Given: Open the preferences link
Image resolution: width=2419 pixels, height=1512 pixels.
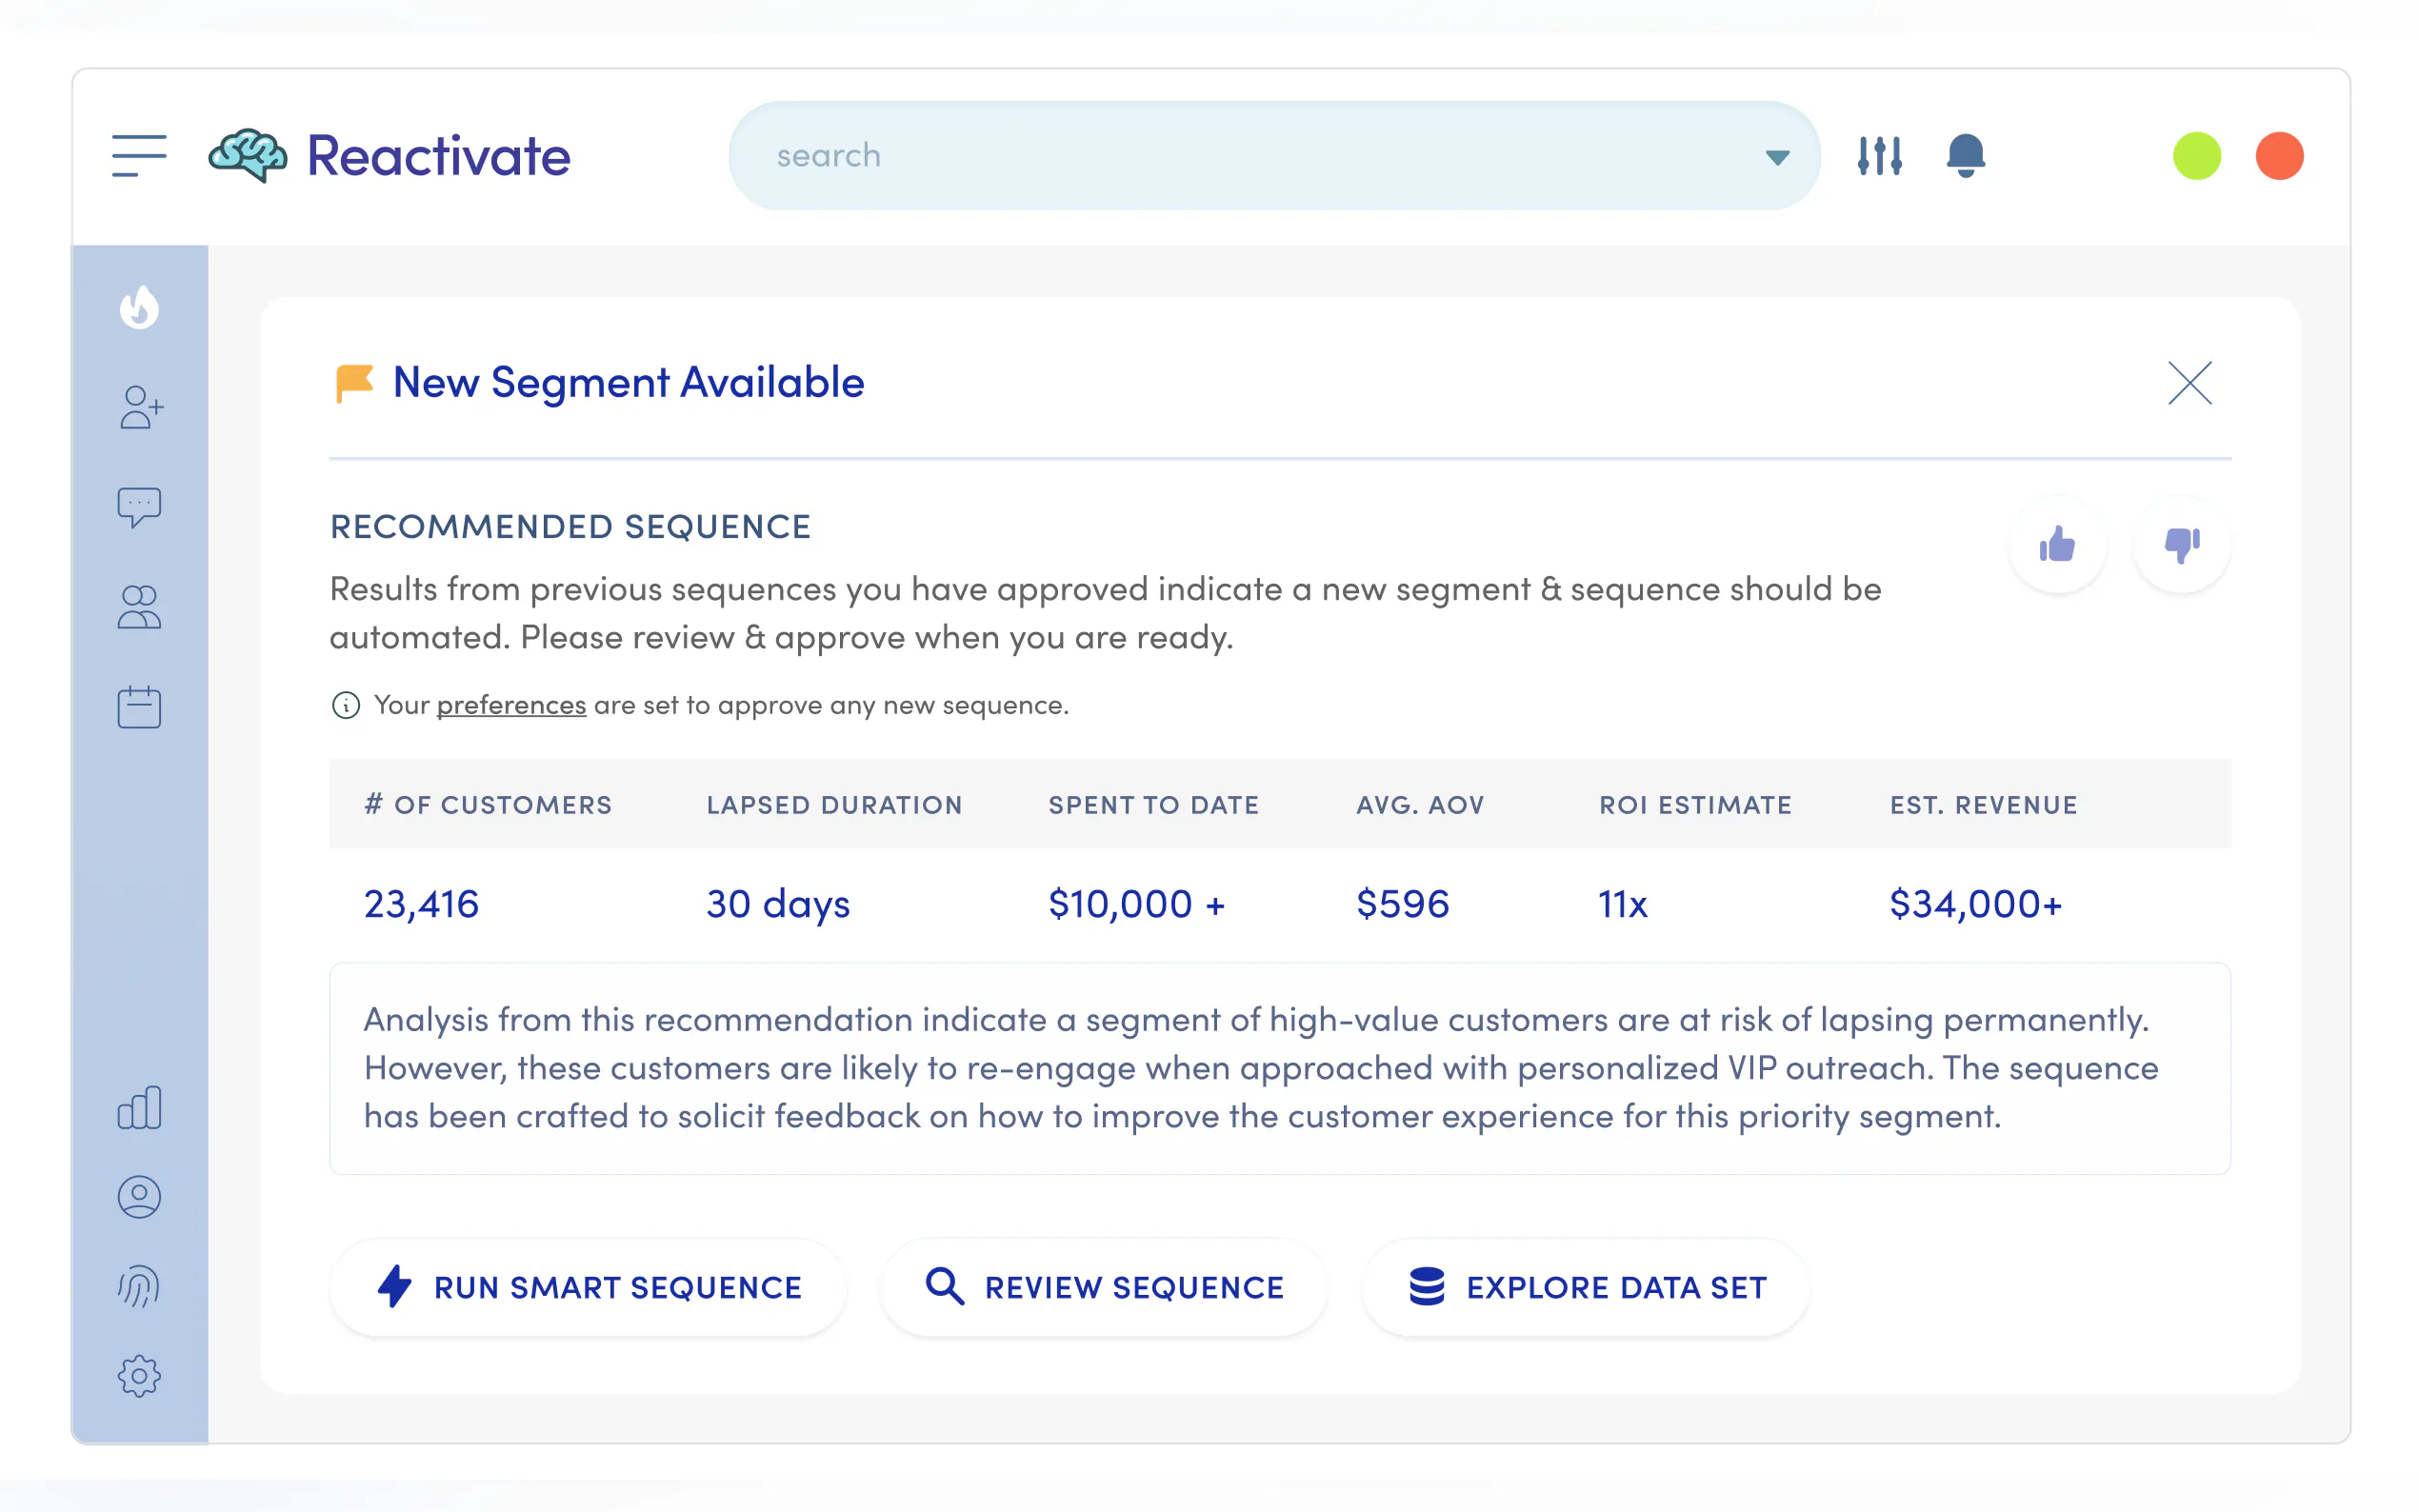Looking at the screenshot, I should 510,705.
